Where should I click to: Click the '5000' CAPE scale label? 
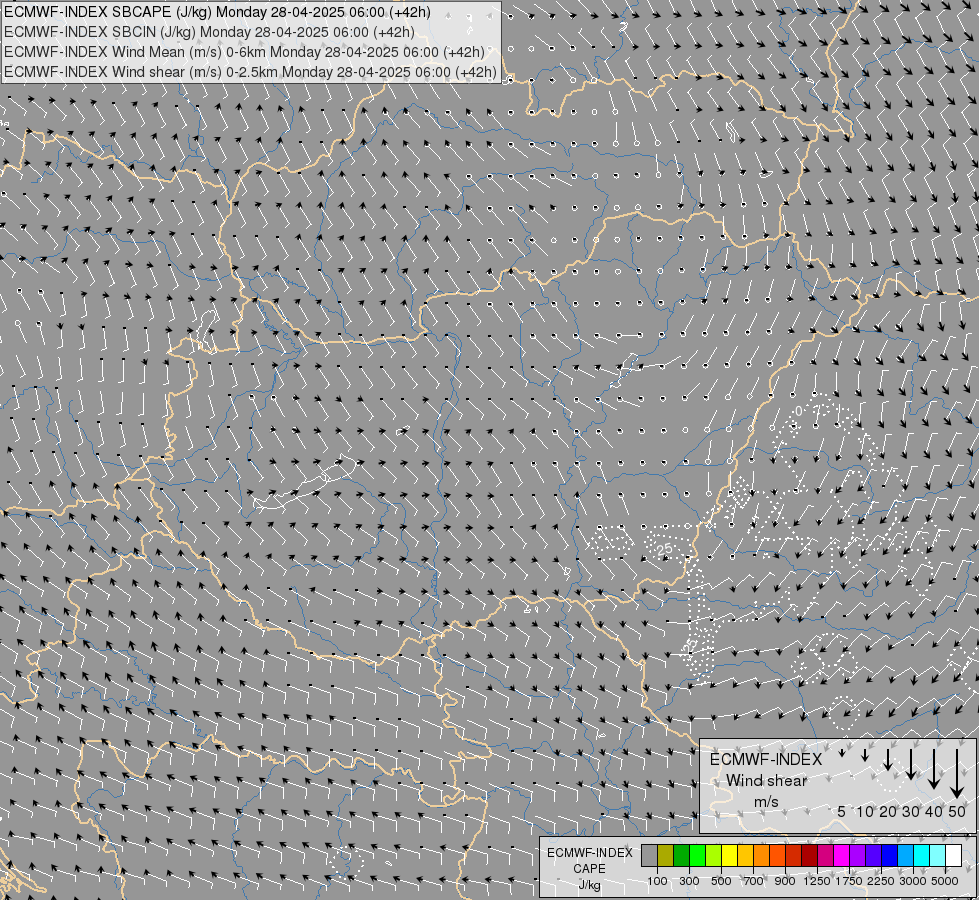click(944, 881)
